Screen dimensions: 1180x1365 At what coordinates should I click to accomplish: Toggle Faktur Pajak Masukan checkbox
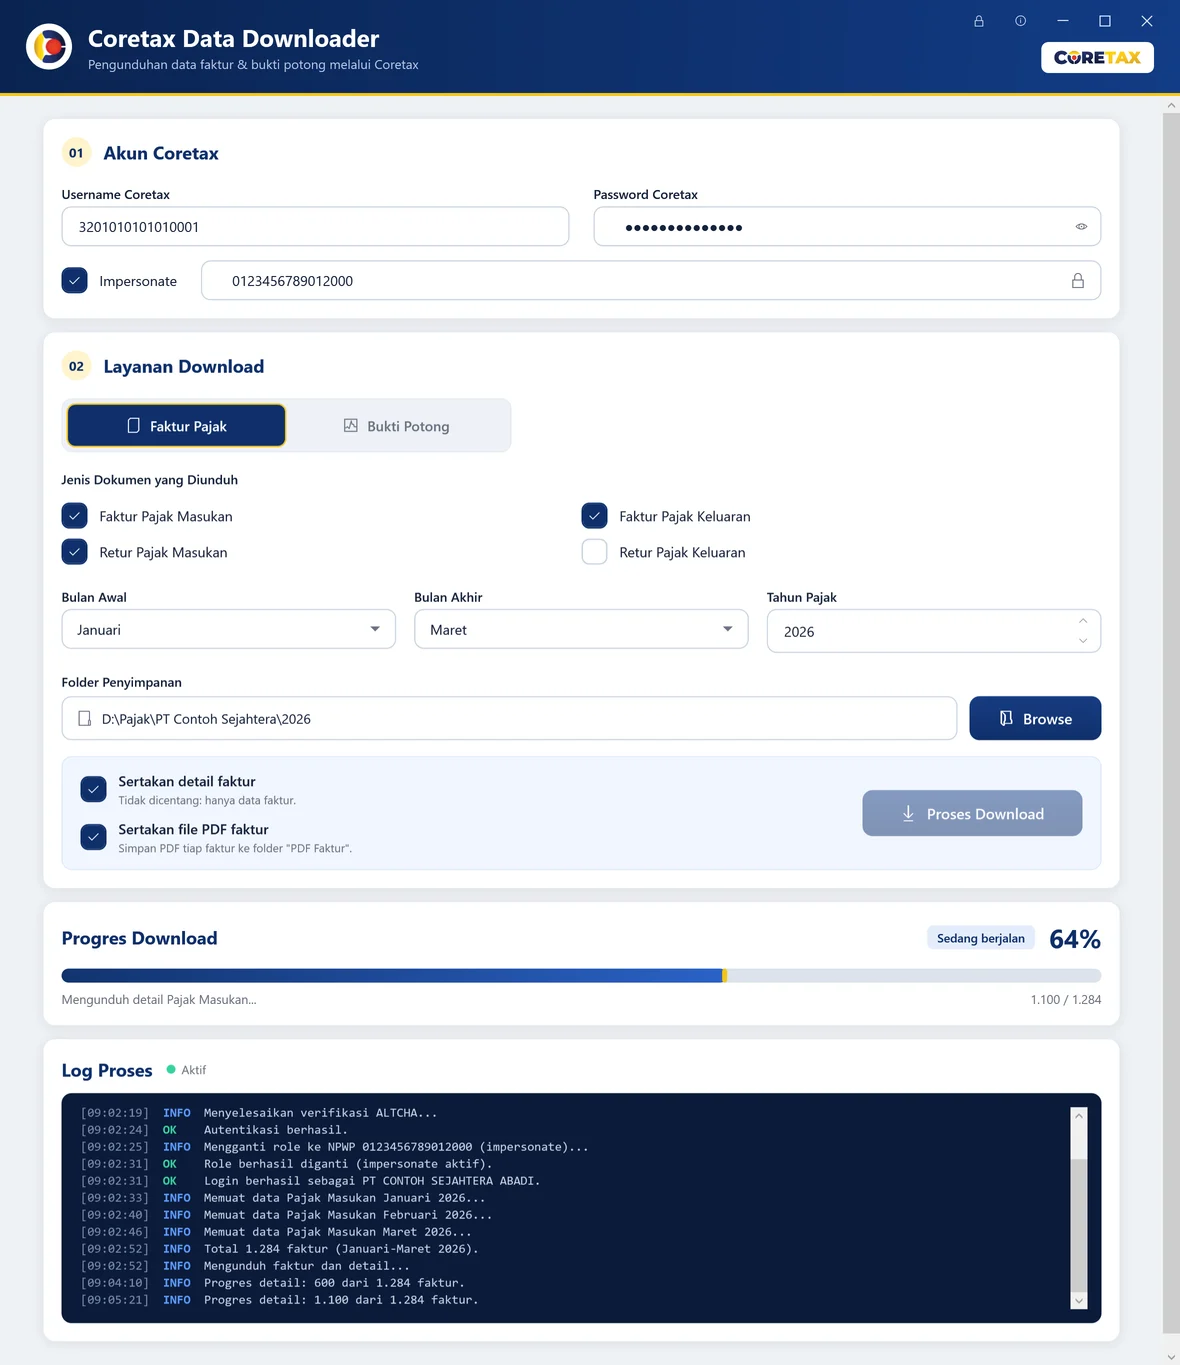(x=75, y=516)
